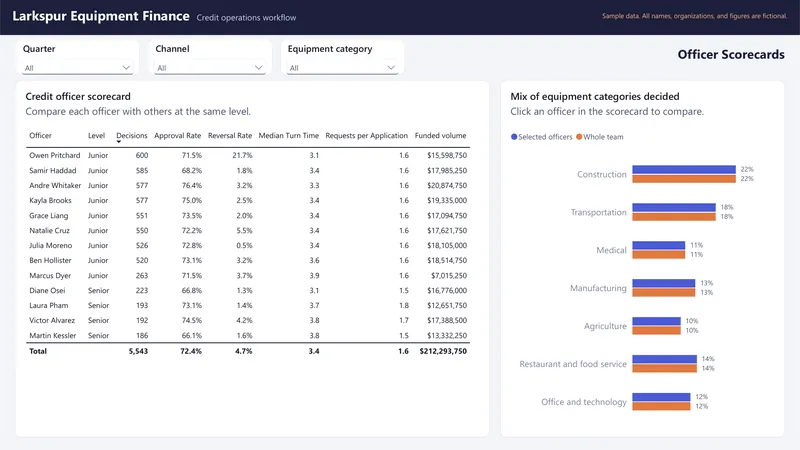Sort by the Level column header
Viewport: 800px width, 450px height.
click(96, 135)
